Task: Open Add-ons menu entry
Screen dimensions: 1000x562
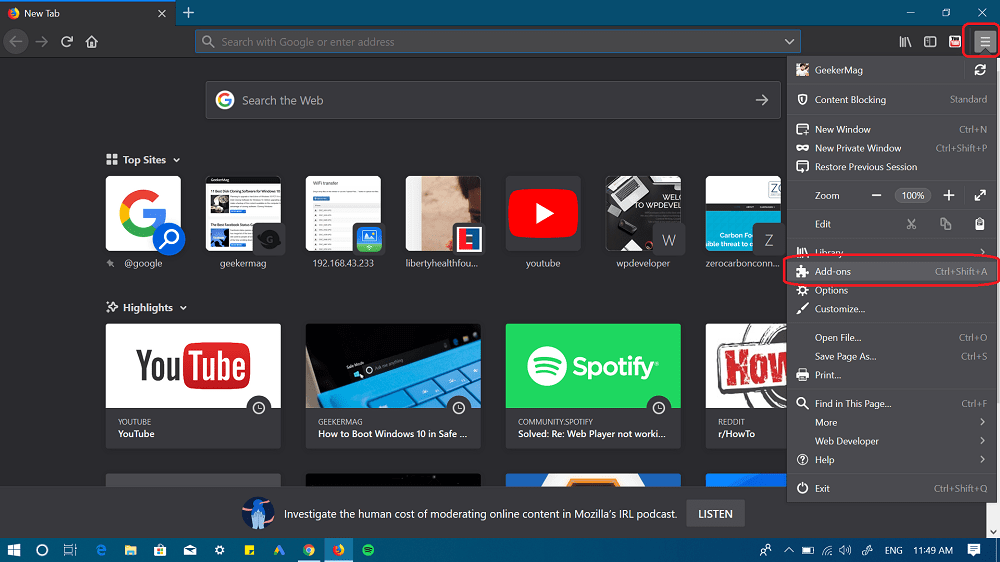Action: point(892,272)
